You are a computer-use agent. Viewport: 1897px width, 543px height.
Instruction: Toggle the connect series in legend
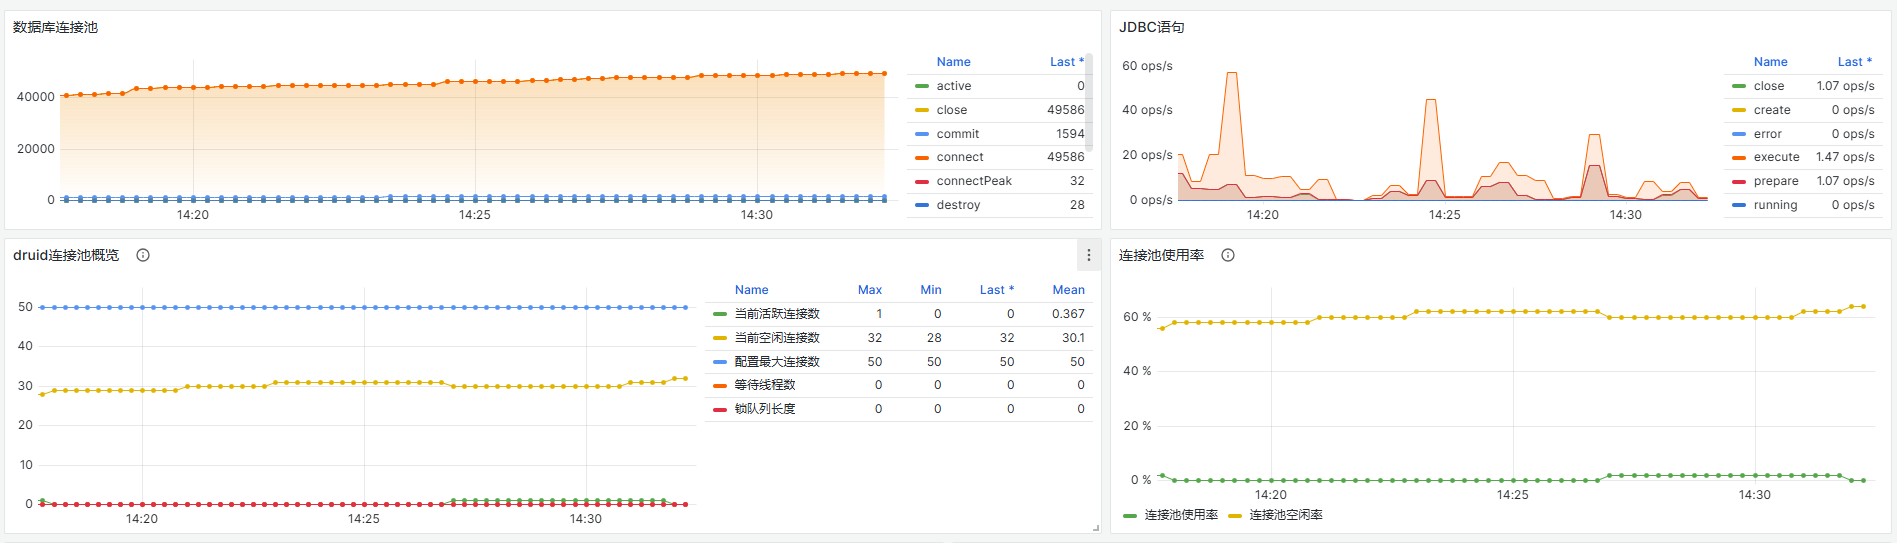pos(960,157)
